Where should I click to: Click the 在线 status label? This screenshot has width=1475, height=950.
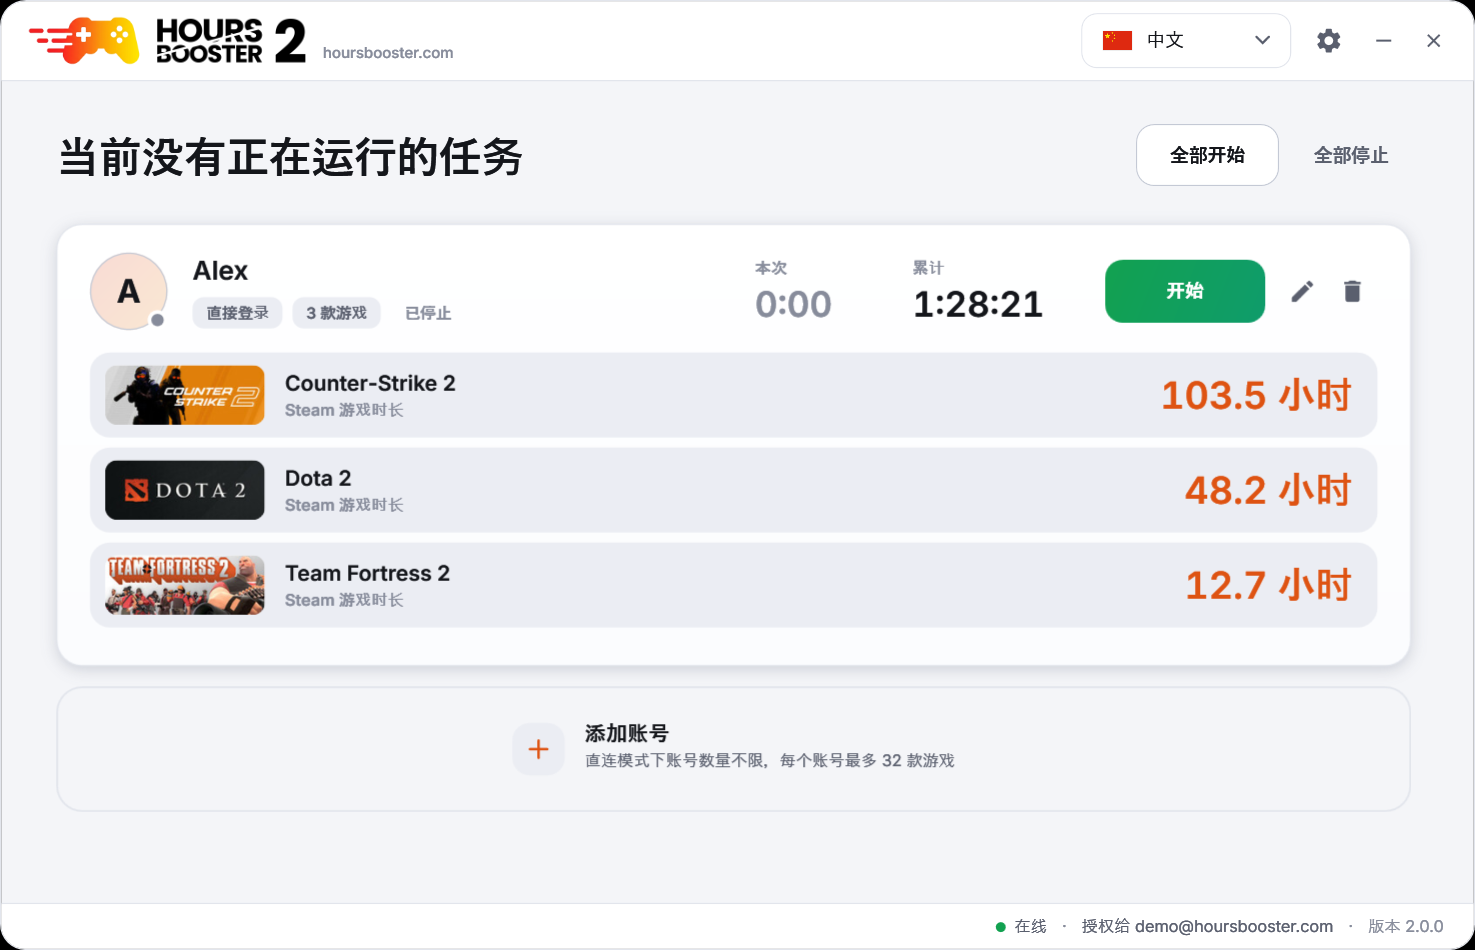coord(1030,927)
